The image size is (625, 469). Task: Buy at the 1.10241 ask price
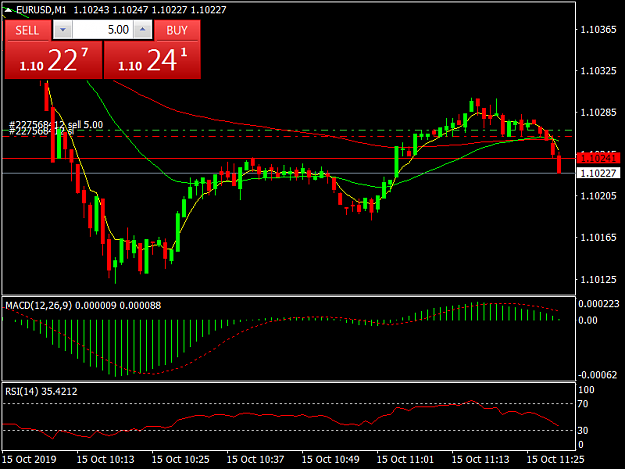[x=152, y=60]
